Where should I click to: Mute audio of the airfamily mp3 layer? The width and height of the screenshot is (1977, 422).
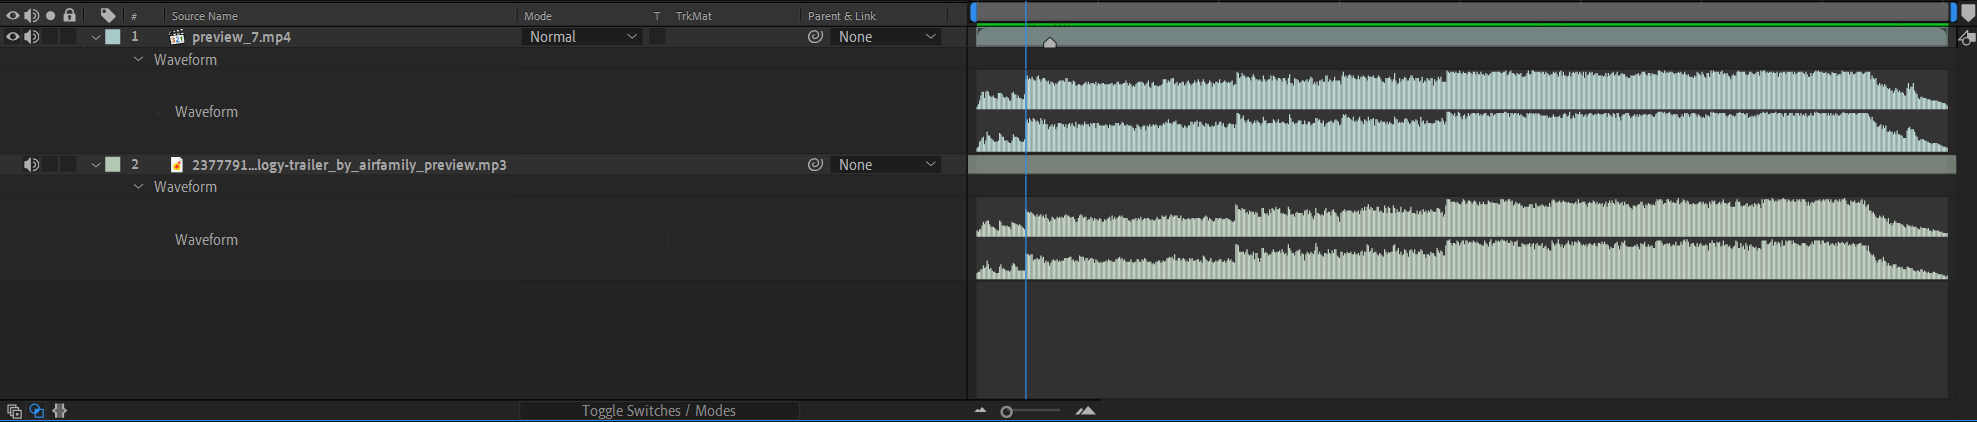coord(32,165)
